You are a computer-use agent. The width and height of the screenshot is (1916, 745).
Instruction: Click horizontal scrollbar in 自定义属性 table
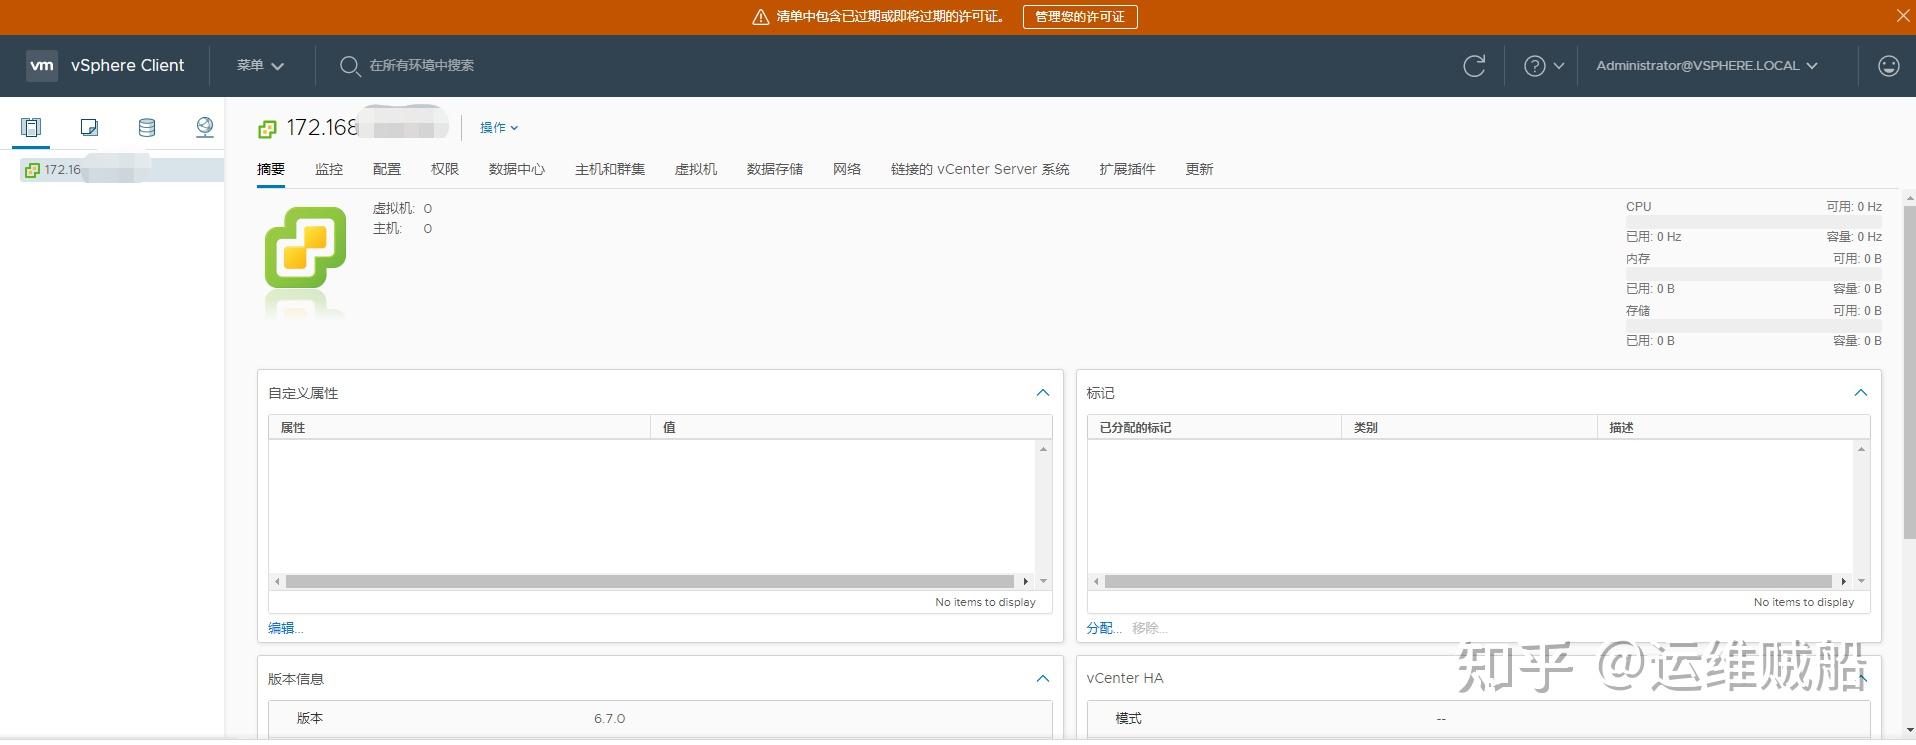[x=650, y=581]
